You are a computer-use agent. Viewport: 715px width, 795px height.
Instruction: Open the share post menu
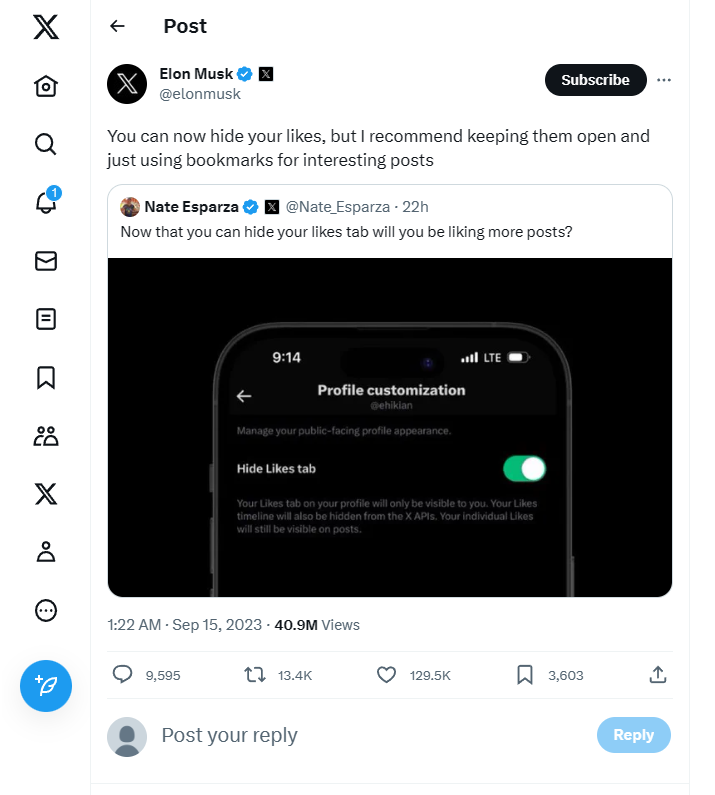(x=658, y=675)
